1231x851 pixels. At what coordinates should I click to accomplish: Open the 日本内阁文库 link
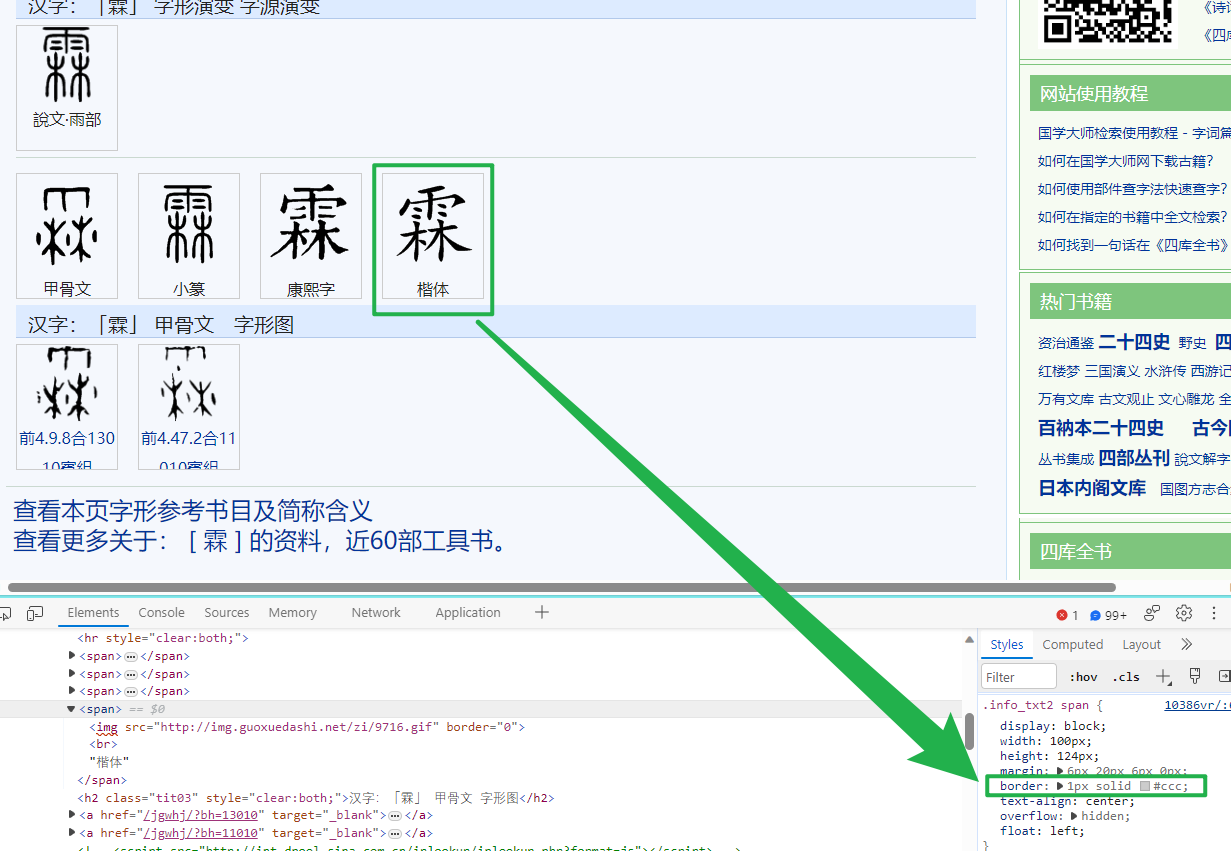click(x=1092, y=488)
